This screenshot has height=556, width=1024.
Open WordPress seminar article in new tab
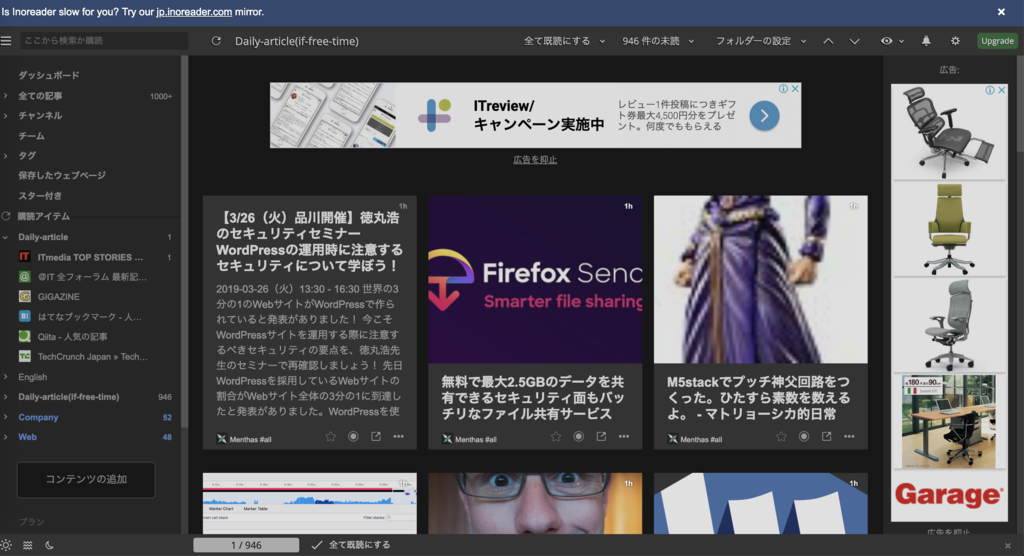[x=376, y=436]
